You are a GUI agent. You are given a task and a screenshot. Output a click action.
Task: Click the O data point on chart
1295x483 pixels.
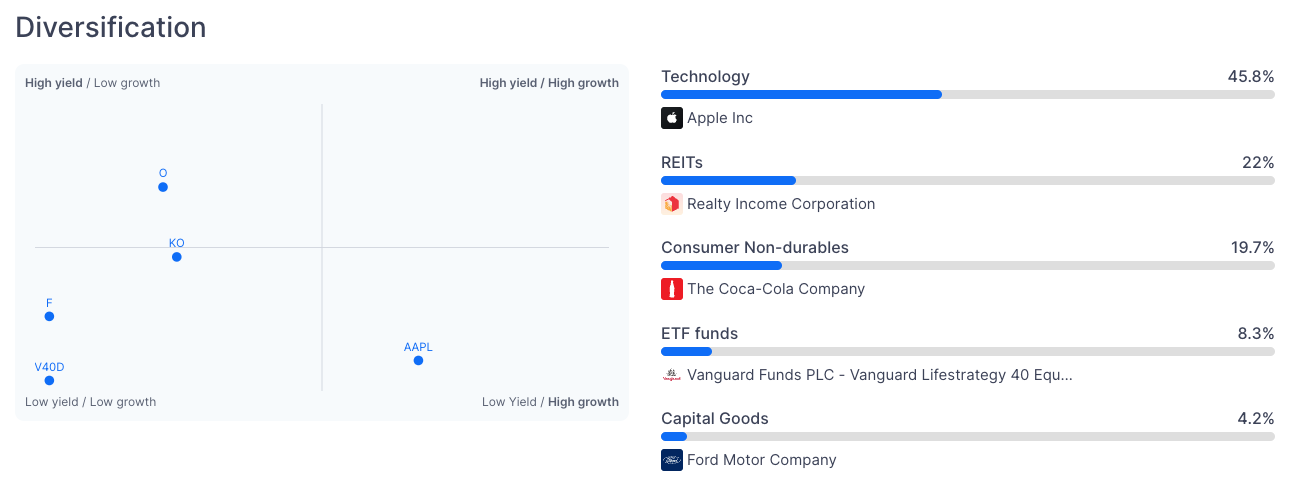(163, 187)
